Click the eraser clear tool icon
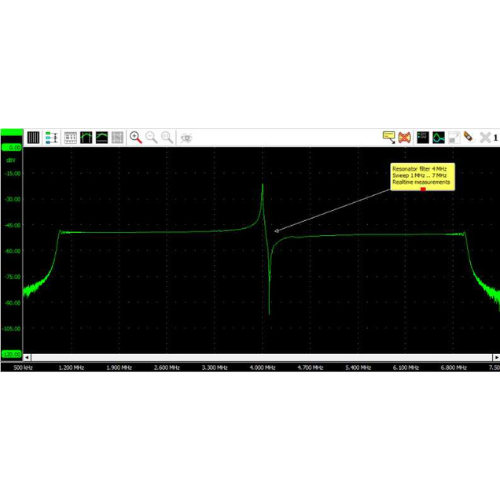The width and height of the screenshot is (500, 500). click(468, 137)
